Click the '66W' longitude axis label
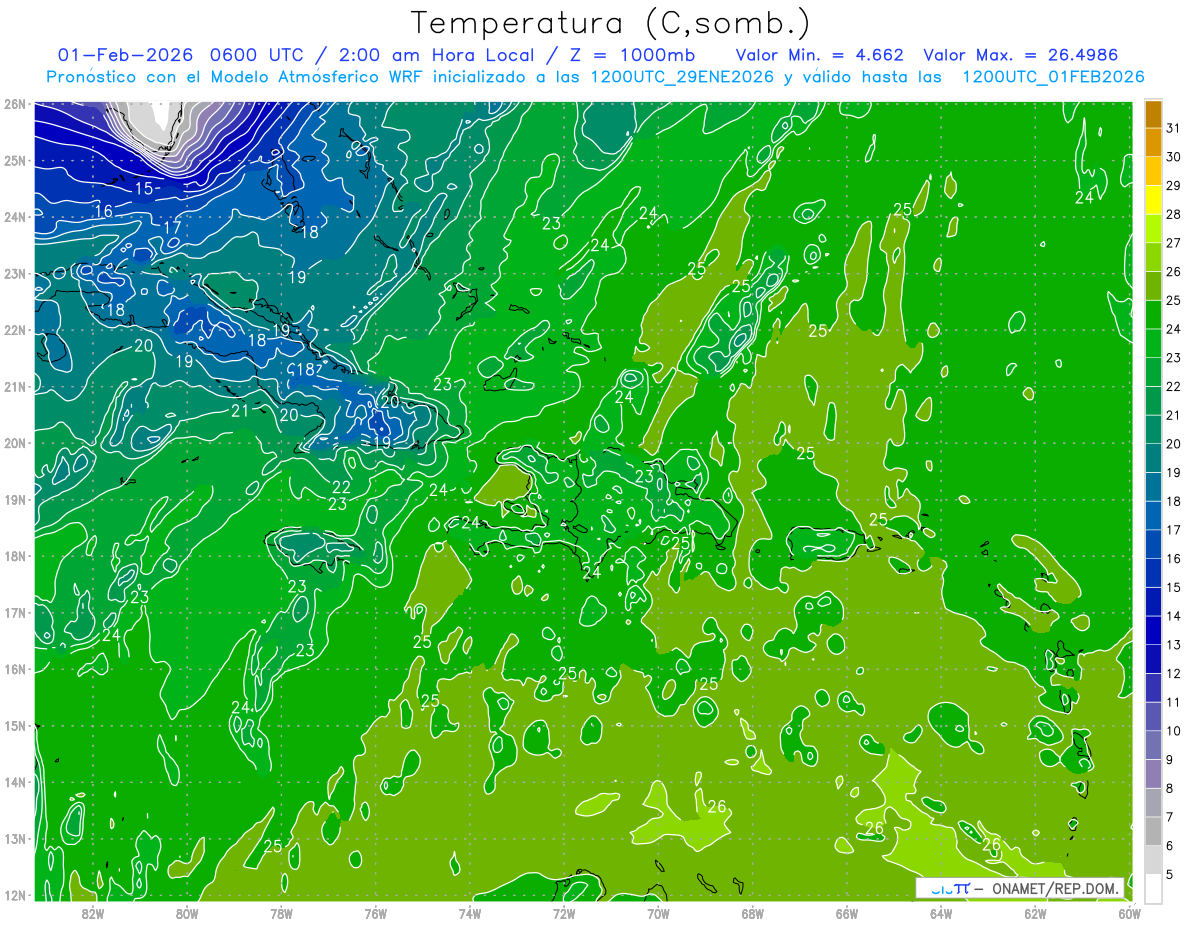This screenshot has width=1200, height=927. [846, 912]
